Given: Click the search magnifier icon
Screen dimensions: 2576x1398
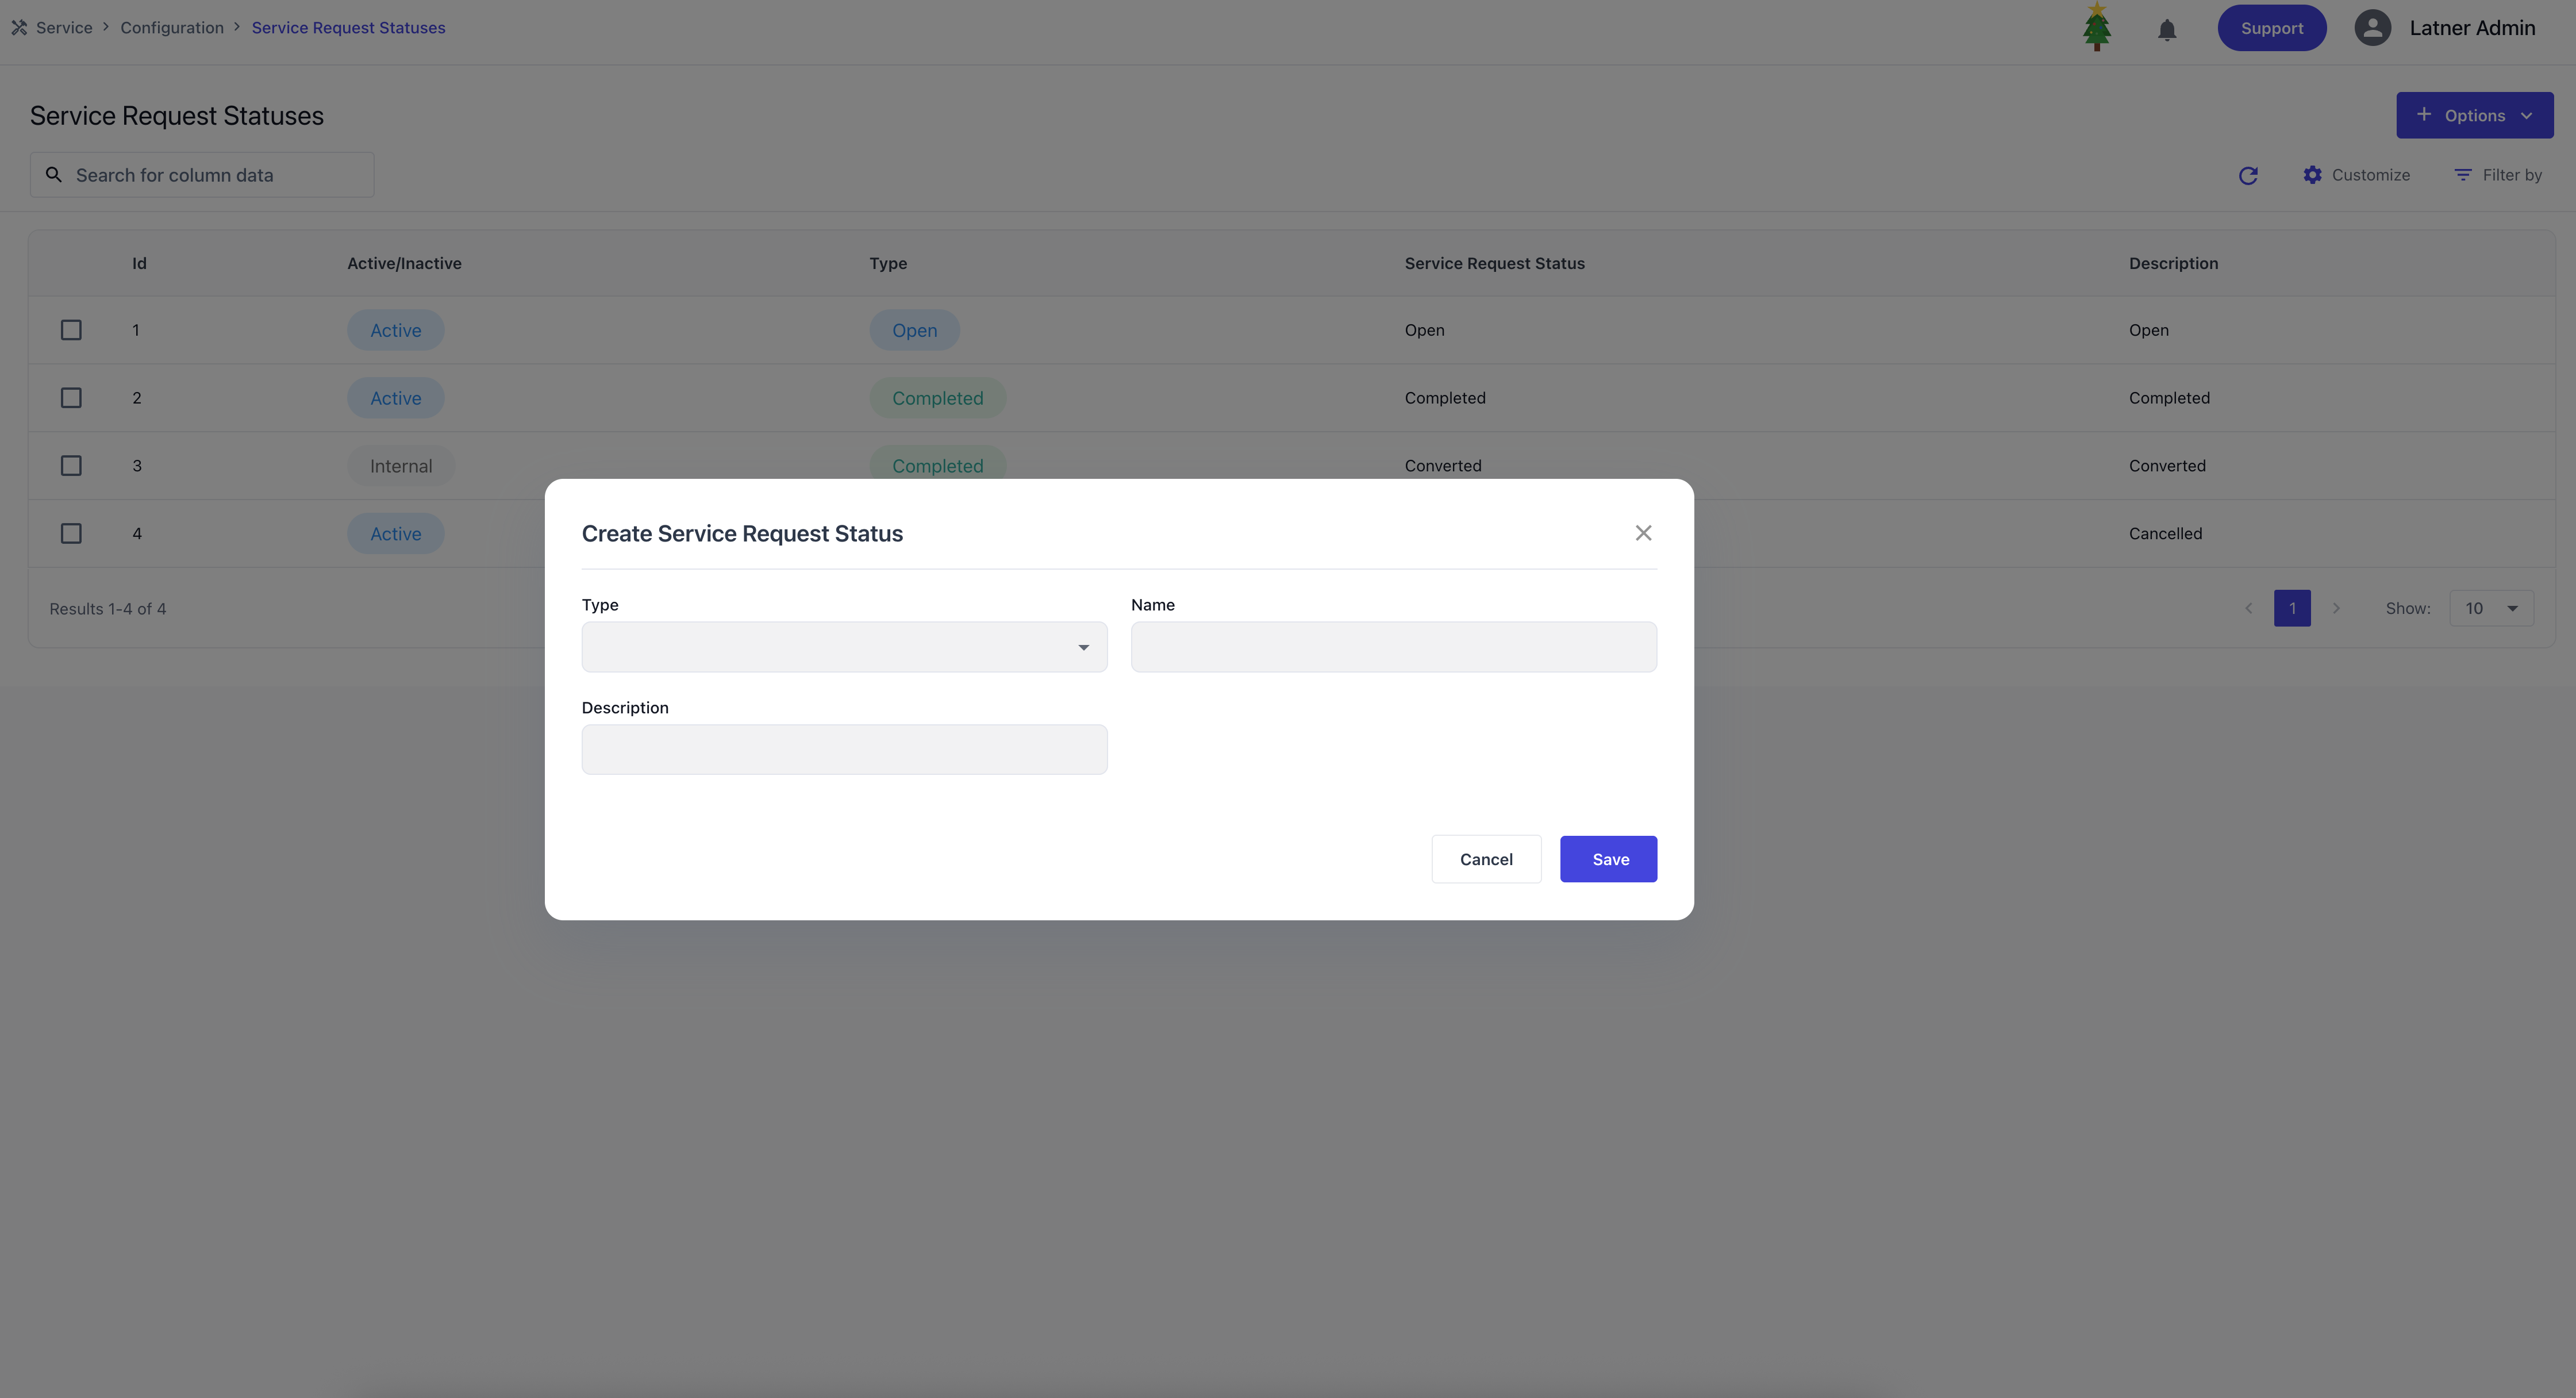Looking at the screenshot, I should click(54, 175).
